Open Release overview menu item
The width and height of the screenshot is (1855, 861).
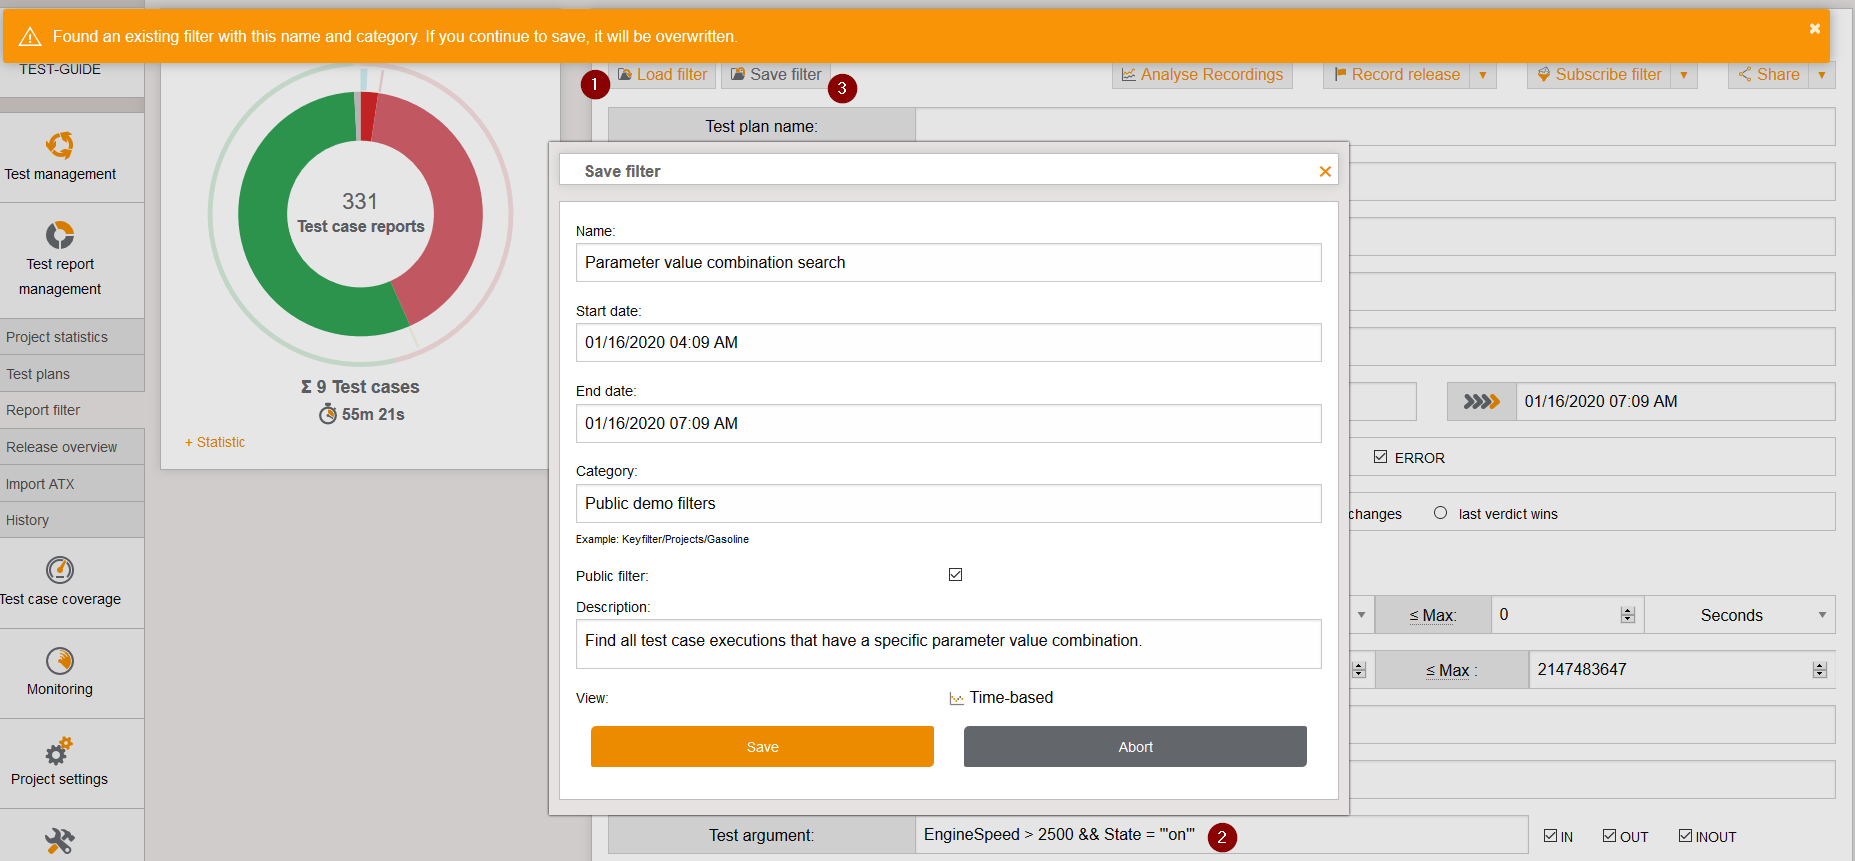point(61,447)
